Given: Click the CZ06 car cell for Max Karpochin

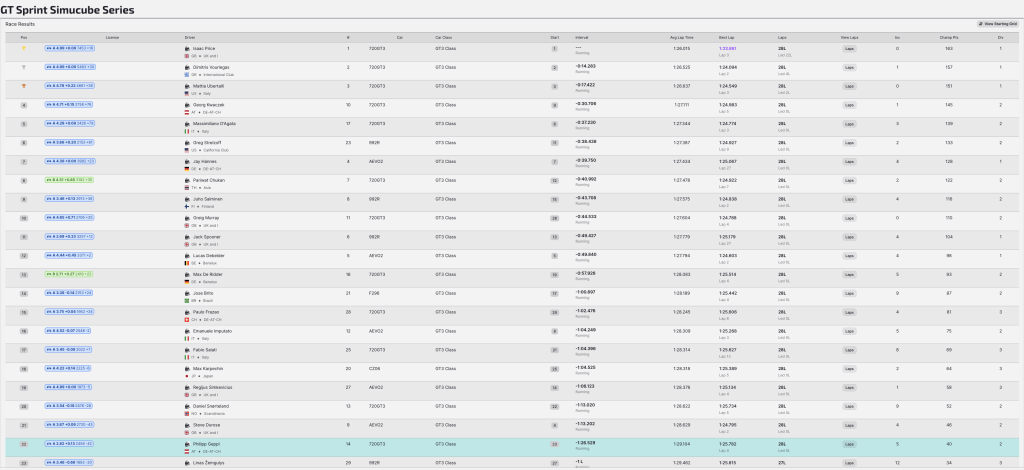Looking at the screenshot, I should click(374, 369).
